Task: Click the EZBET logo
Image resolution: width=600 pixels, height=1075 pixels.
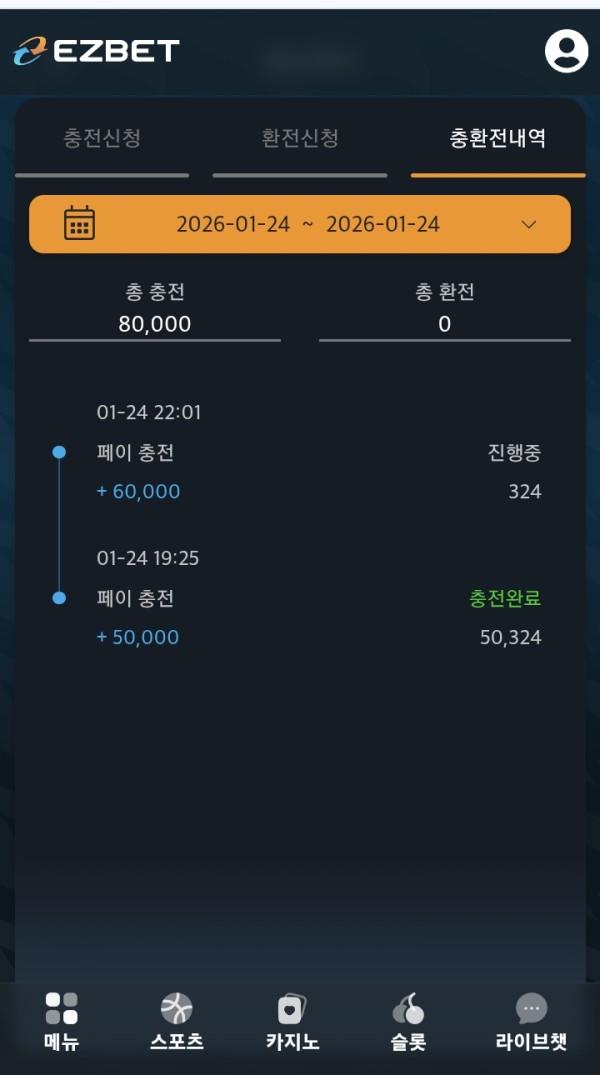Action: 96,51
